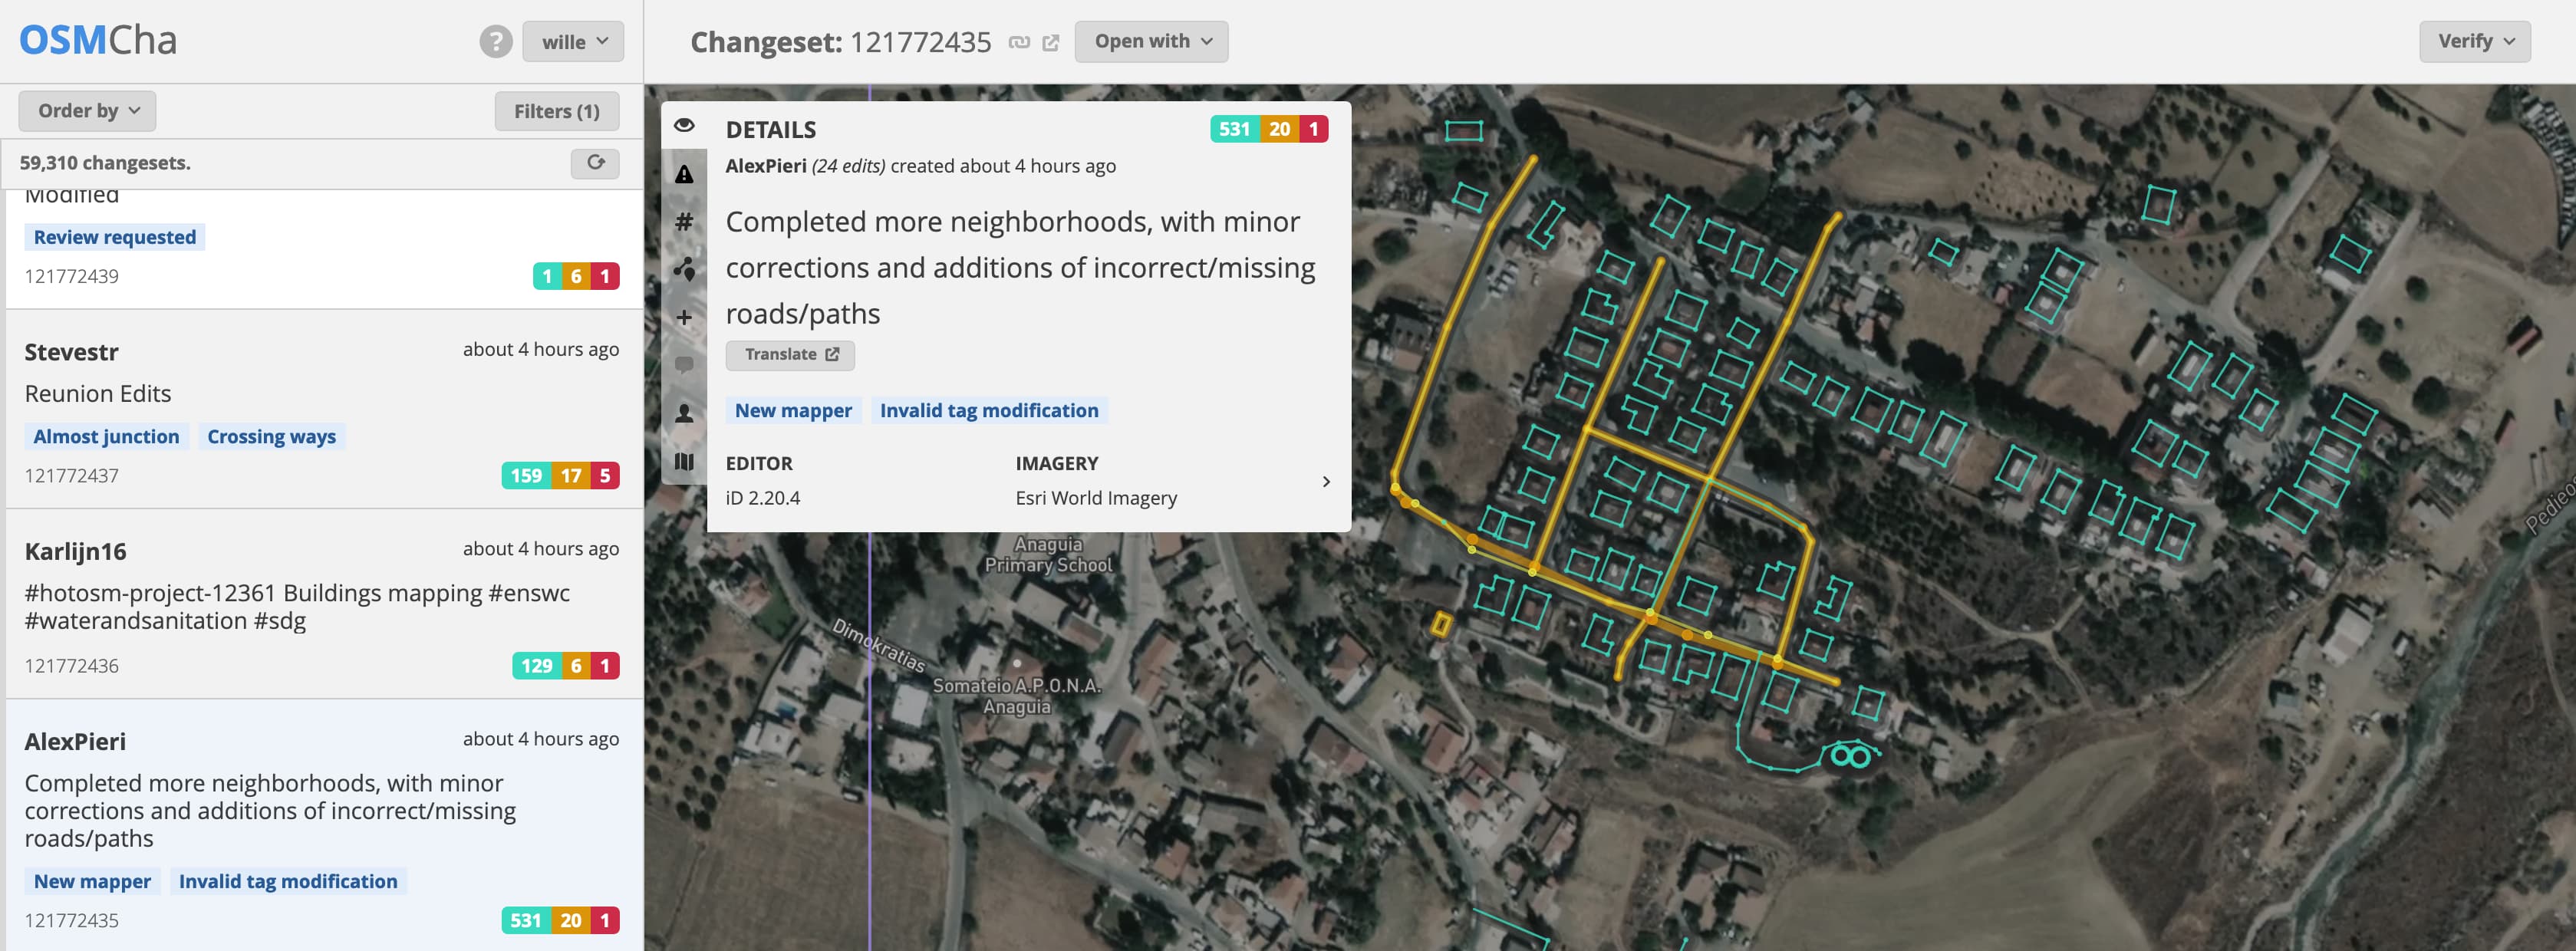Click the Translate comment button
This screenshot has width=2576, height=951.
coord(790,355)
